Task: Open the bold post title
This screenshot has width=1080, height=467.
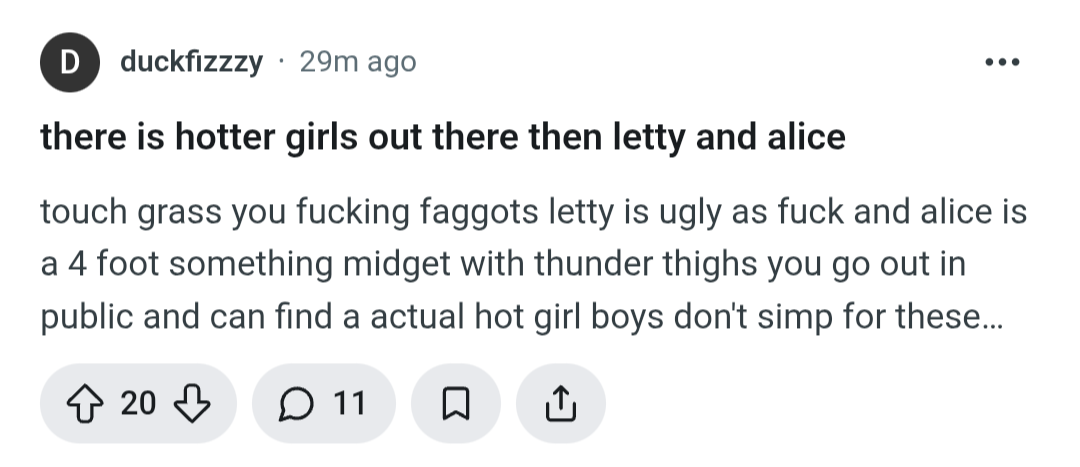Action: (442, 136)
